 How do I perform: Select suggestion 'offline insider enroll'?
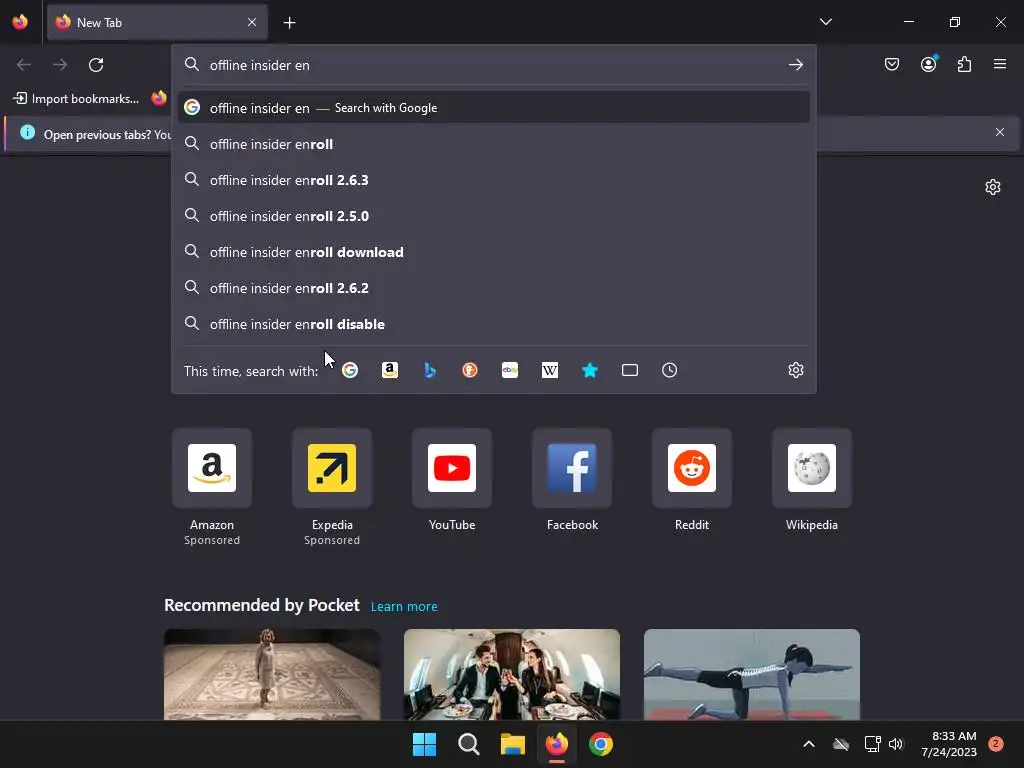pos(494,144)
